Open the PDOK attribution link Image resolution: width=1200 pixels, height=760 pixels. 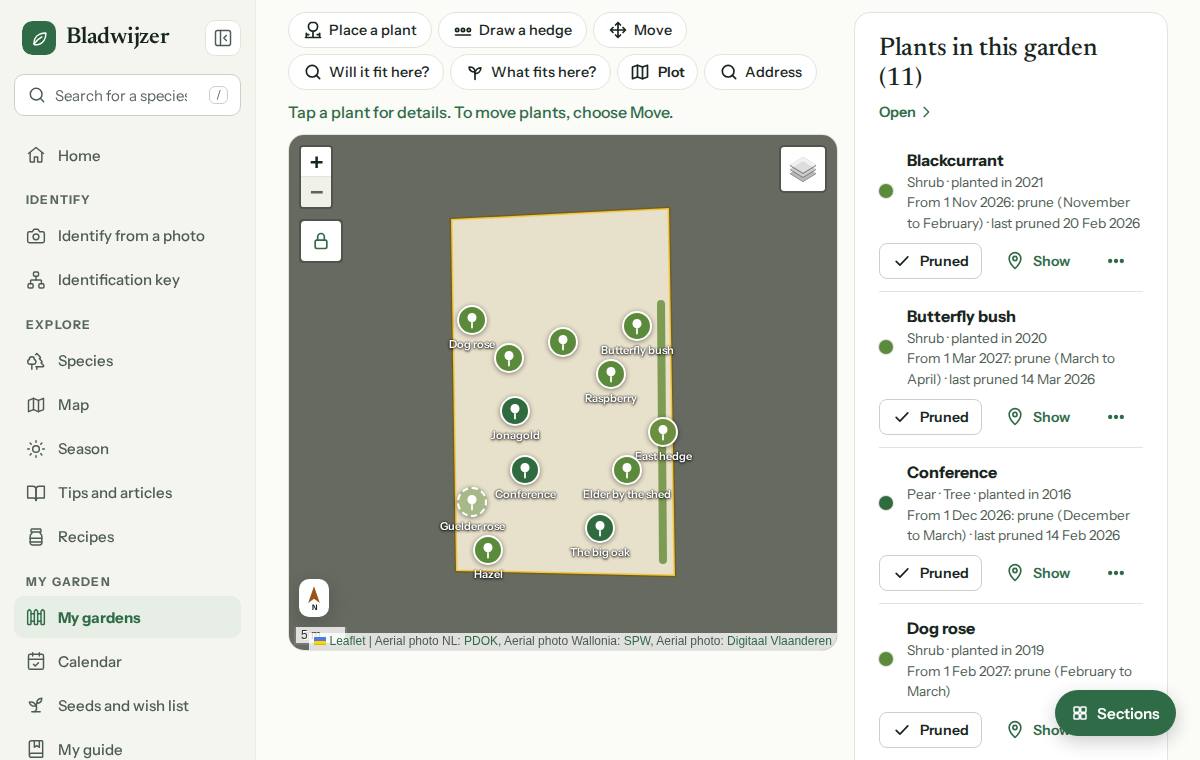point(480,641)
